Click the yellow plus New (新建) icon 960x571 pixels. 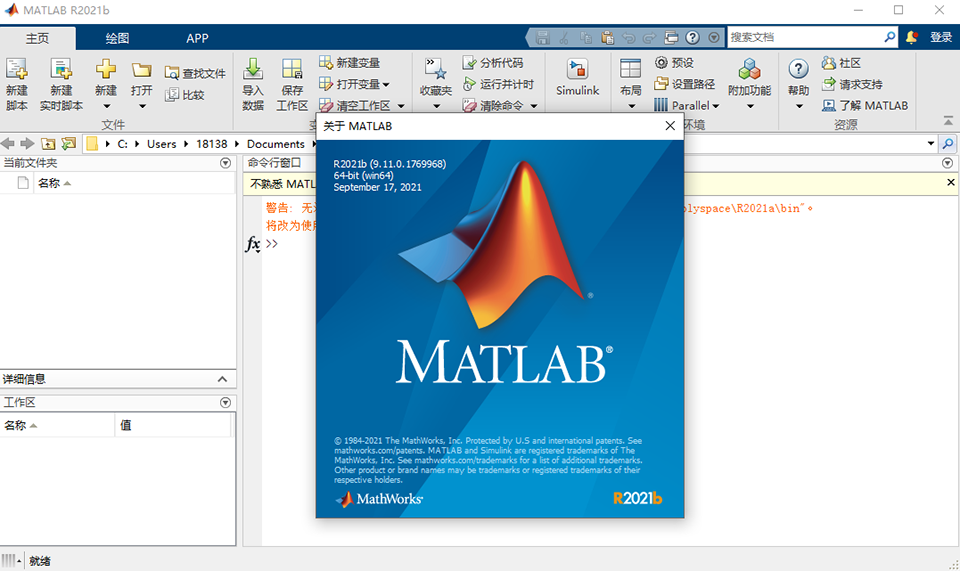[x=106, y=69]
